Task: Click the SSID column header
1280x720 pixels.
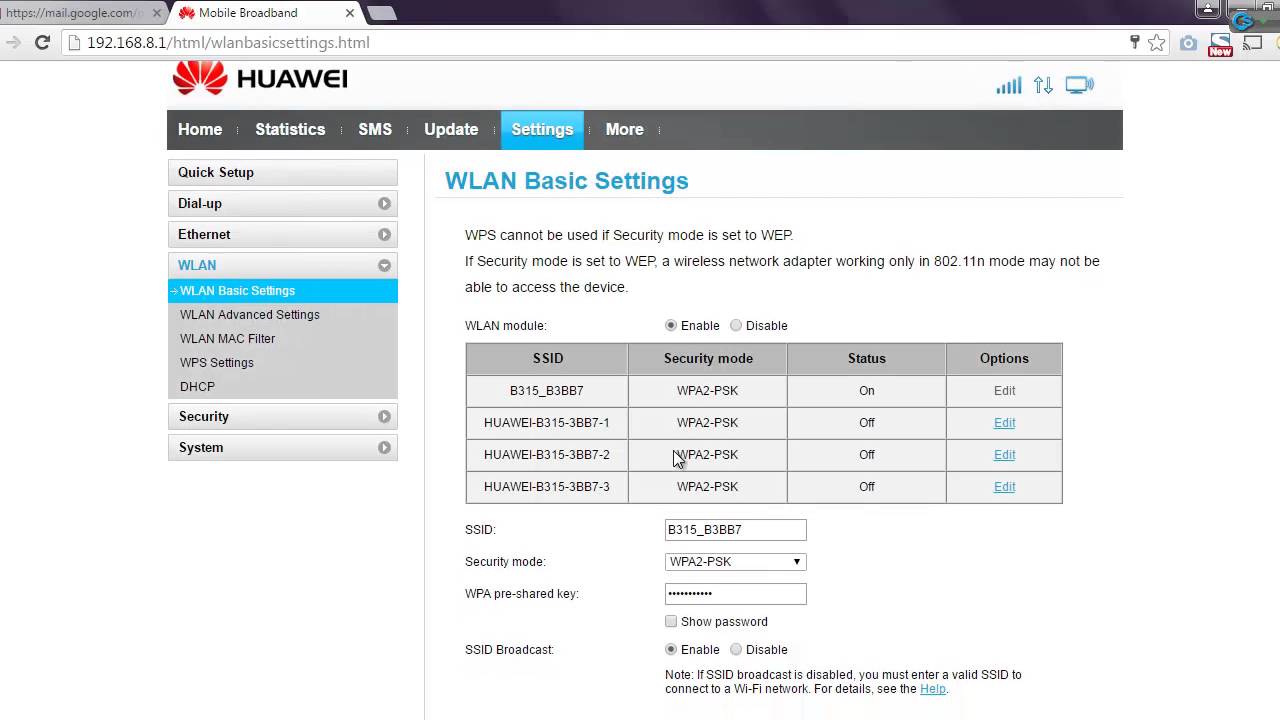Action: (547, 358)
